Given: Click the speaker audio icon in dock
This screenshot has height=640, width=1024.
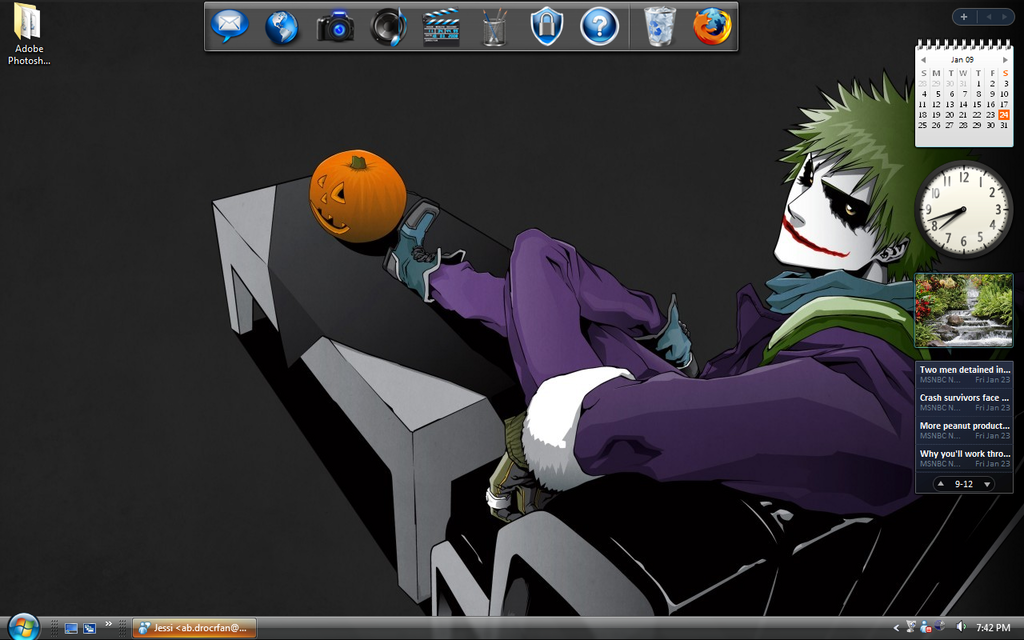Looking at the screenshot, I should 388,27.
